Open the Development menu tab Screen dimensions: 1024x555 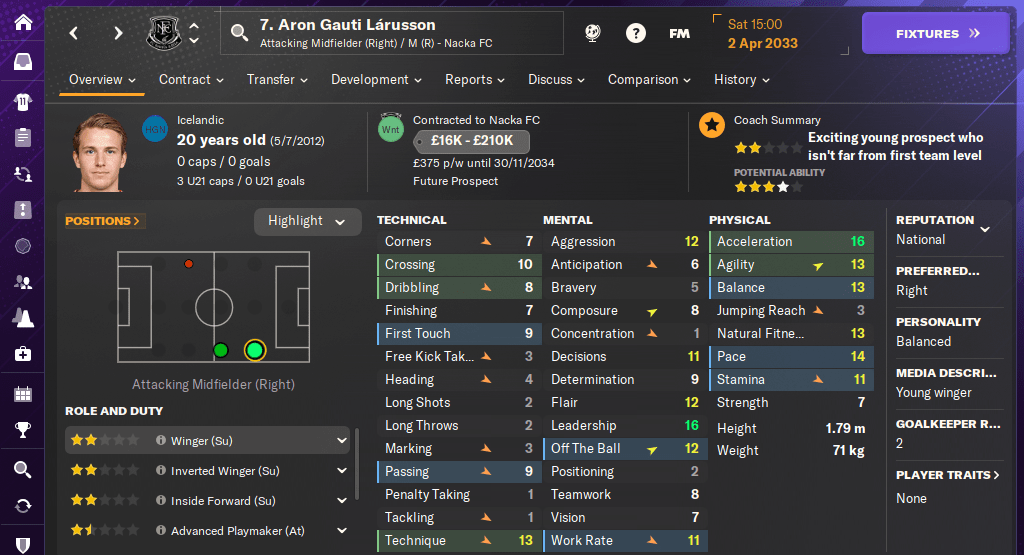(376, 79)
